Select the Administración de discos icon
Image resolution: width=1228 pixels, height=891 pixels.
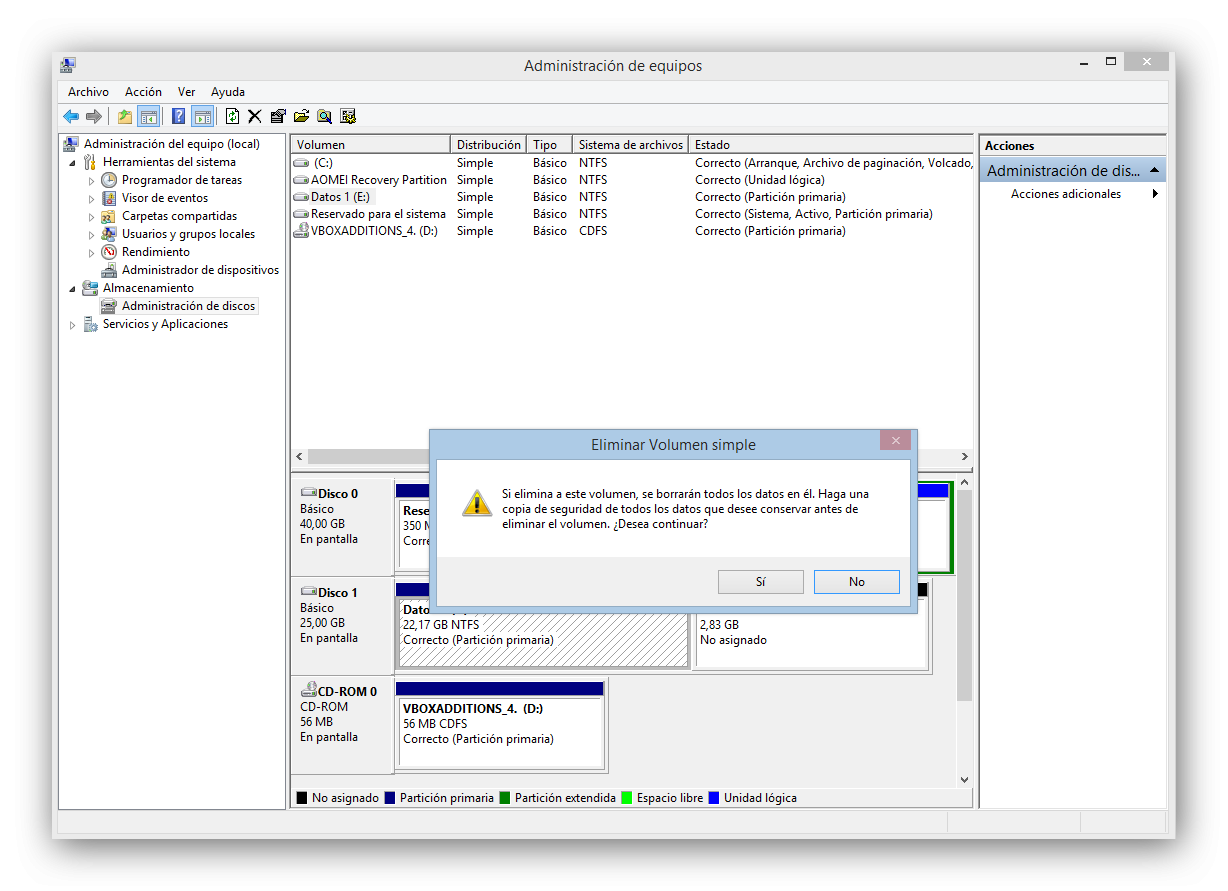point(109,306)
